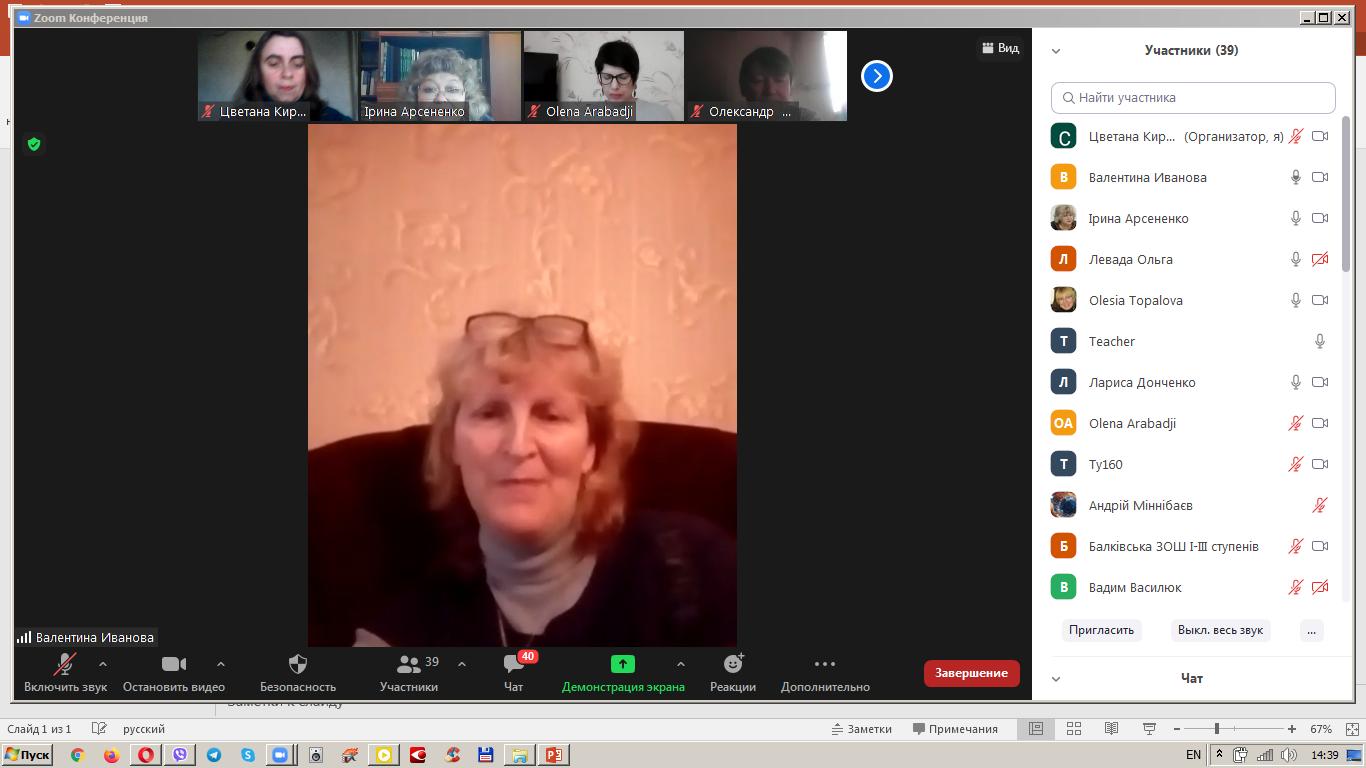The image size is (1366, 768).
Task: Click the Пригласить button
Action: 1101,630
